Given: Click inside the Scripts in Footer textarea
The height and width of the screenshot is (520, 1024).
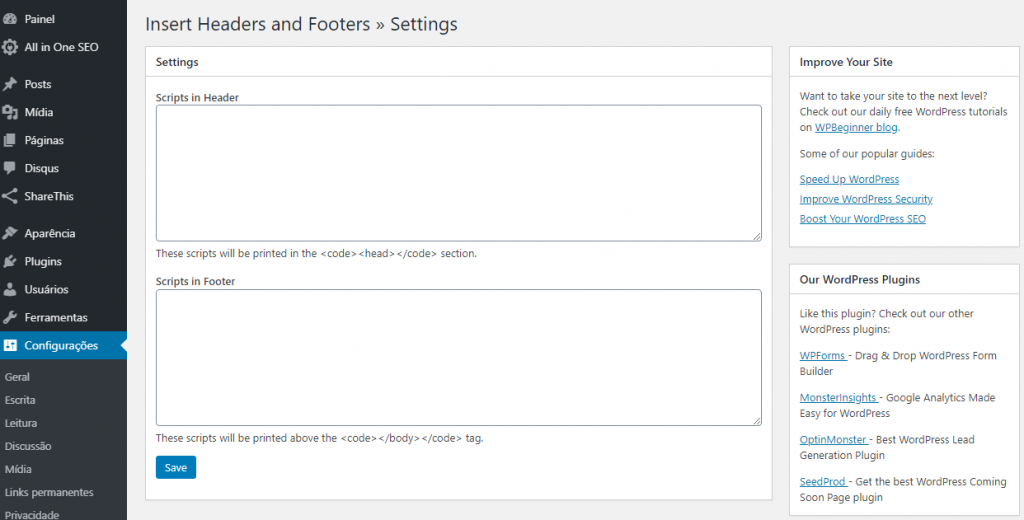Looking at the screenshot, I should click(x=458, y=357).
